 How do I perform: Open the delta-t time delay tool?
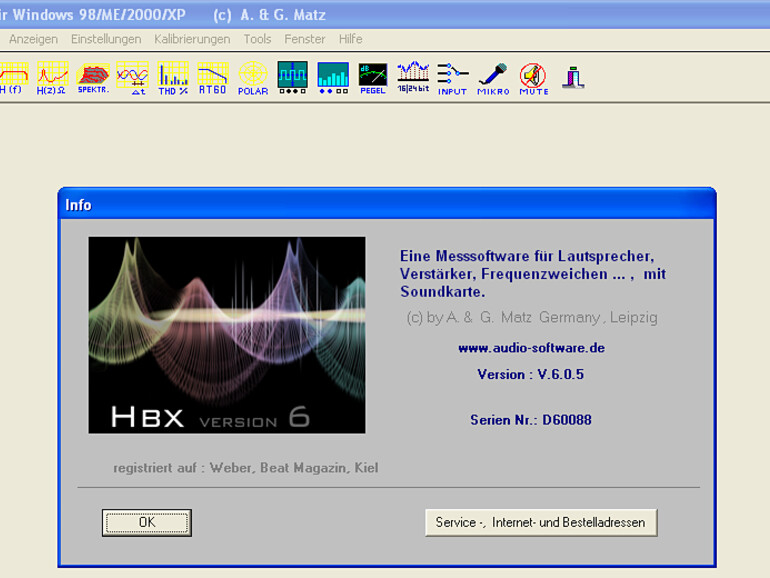133,78
